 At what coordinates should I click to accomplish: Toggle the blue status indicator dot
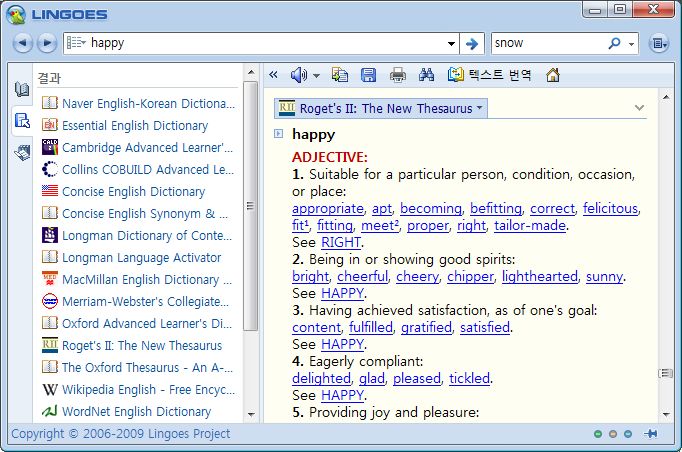coord(628,434)
